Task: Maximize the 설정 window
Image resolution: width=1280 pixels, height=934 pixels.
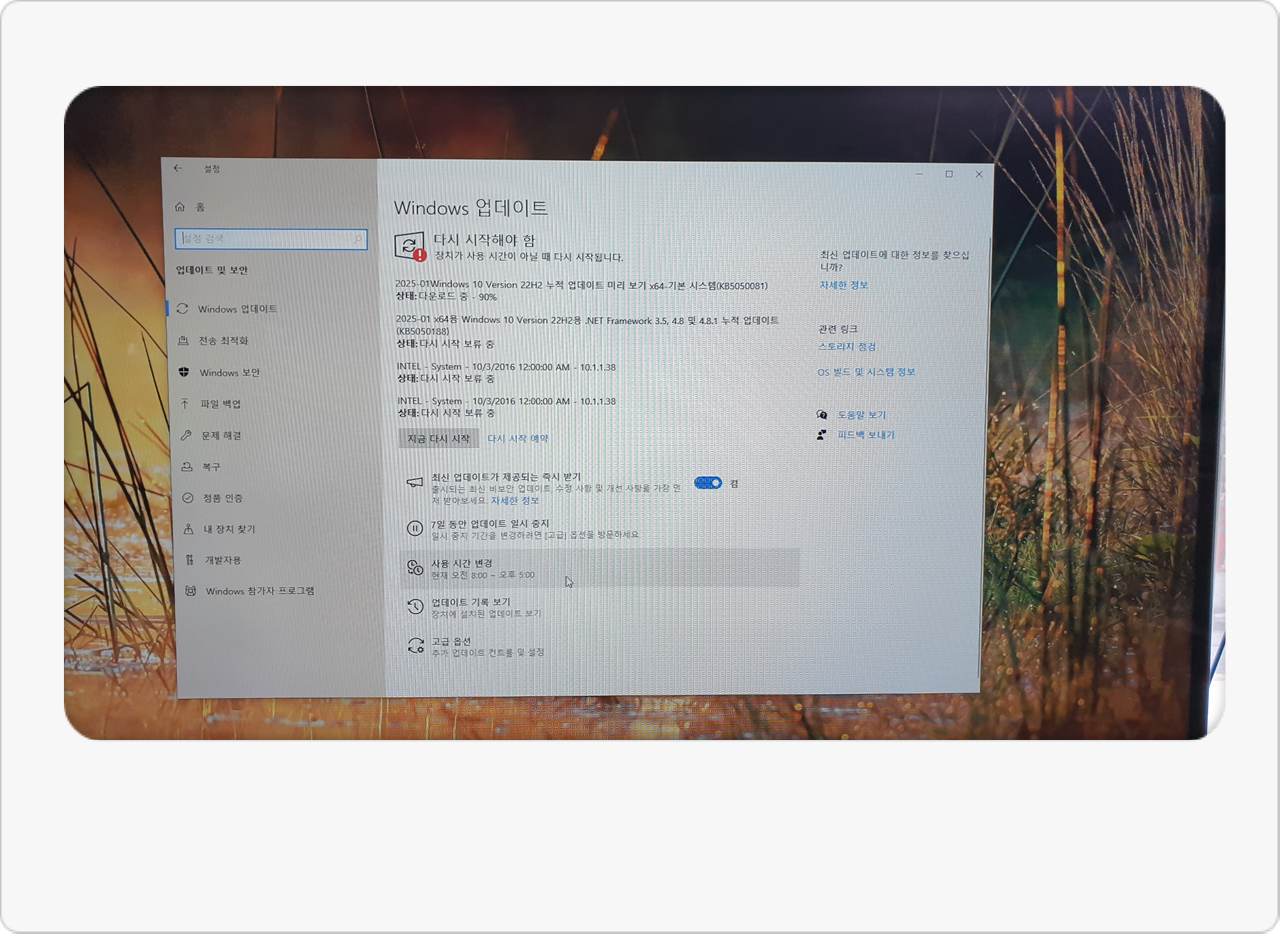Action: [949, 174]
